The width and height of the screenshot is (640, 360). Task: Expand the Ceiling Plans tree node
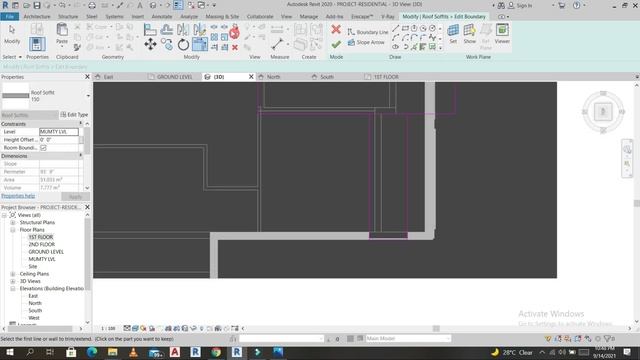13,274
